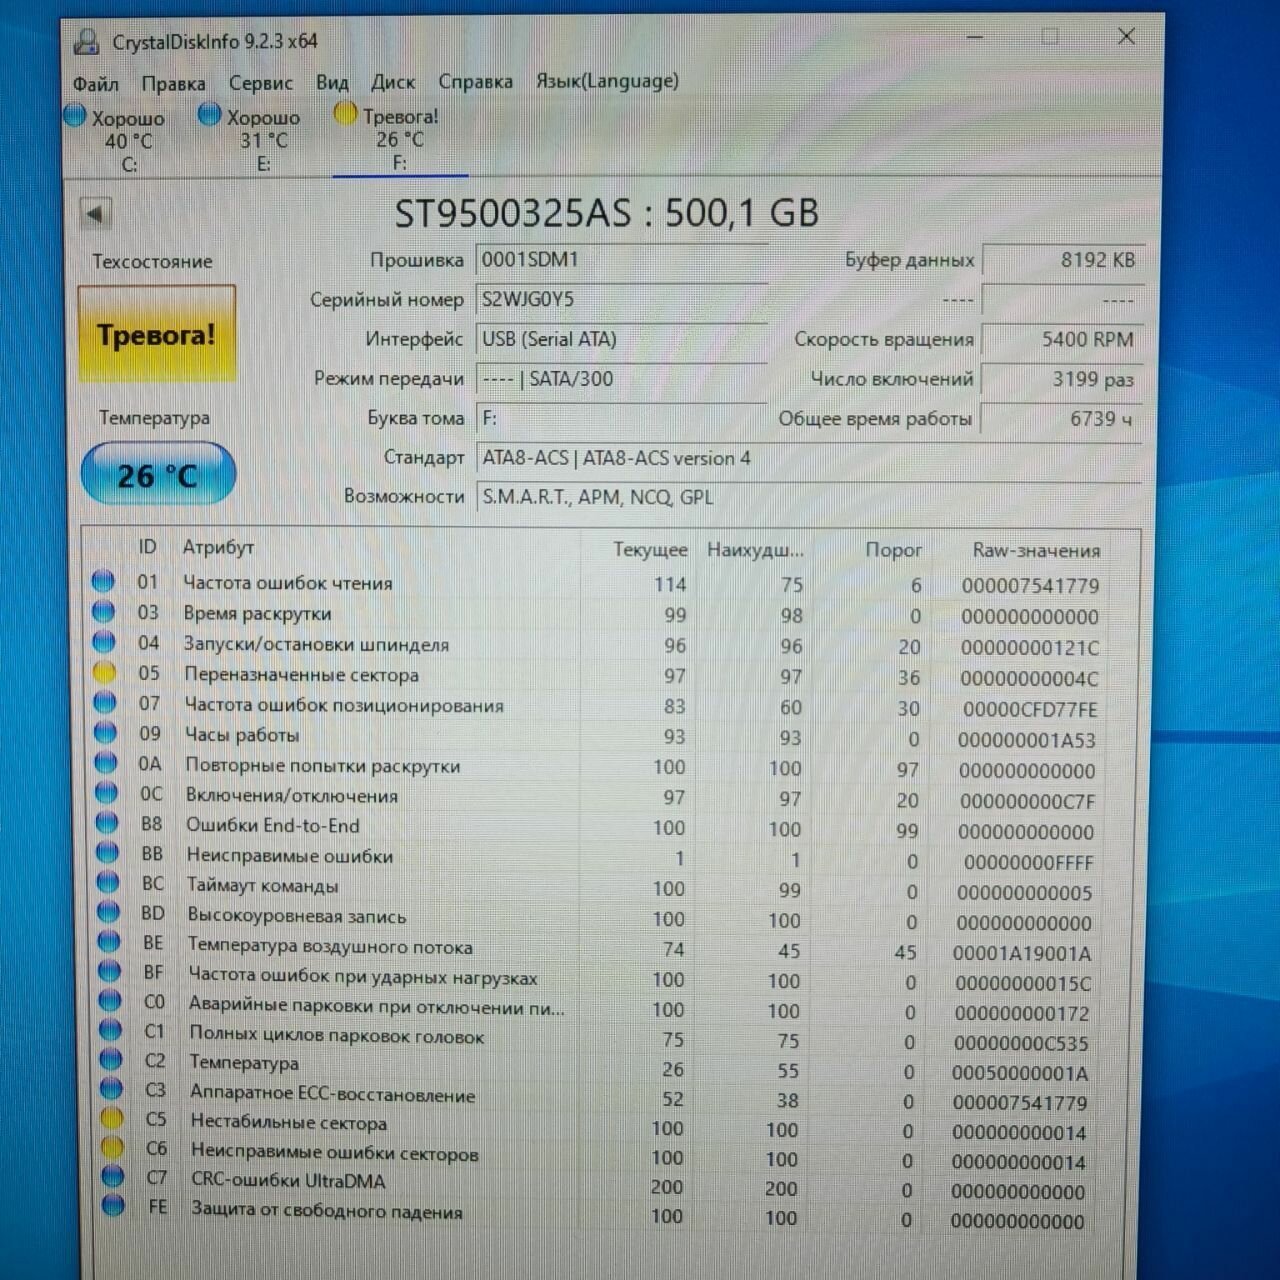Select drive E: with status Хорошо 31 °C
Viewport: 1280px width, 1280px height.
click(x=252, y=140)
